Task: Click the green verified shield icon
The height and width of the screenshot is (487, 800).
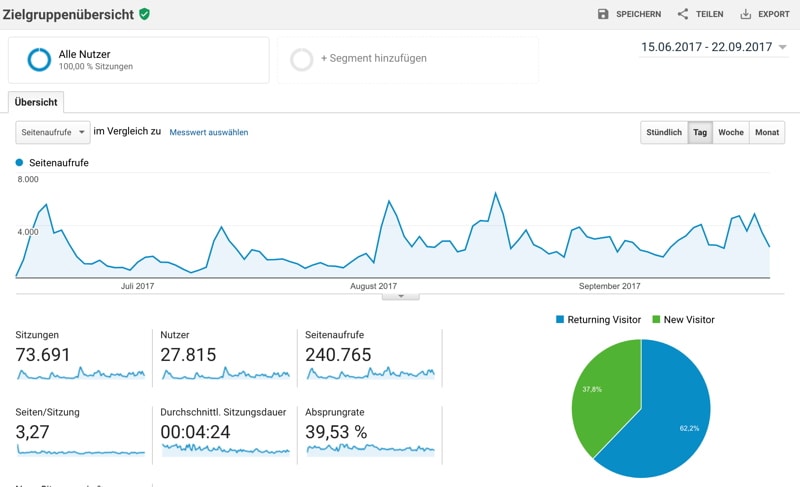Action: tap(145, 14)
